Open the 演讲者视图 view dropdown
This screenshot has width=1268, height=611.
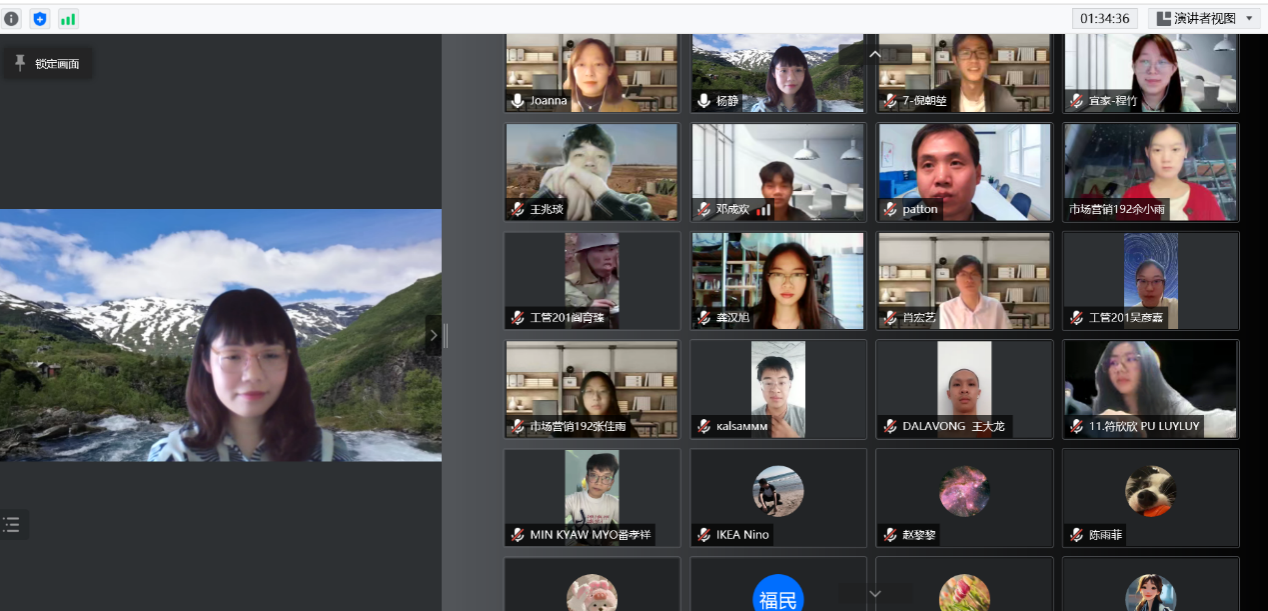[x=1204, y=18]
